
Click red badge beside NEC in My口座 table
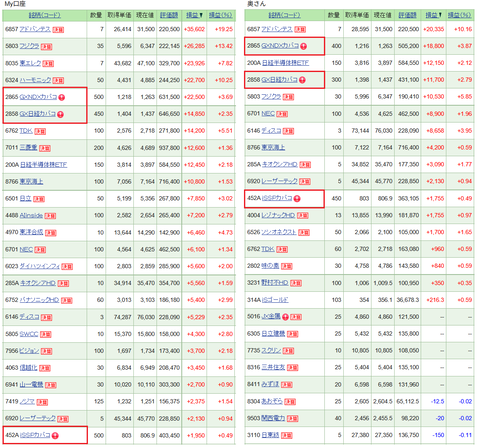coord(40,250)
